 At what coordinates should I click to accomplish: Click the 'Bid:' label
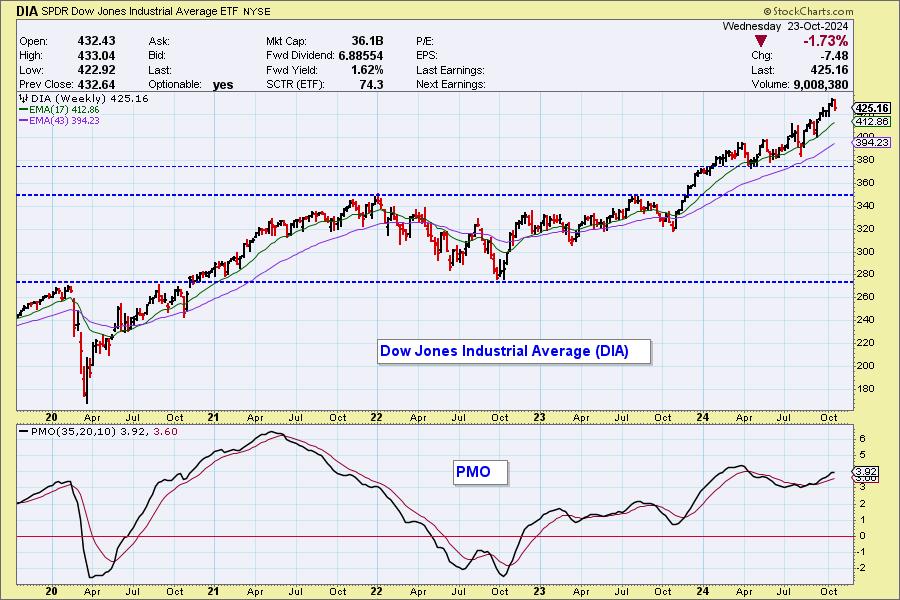coord(157,56)
